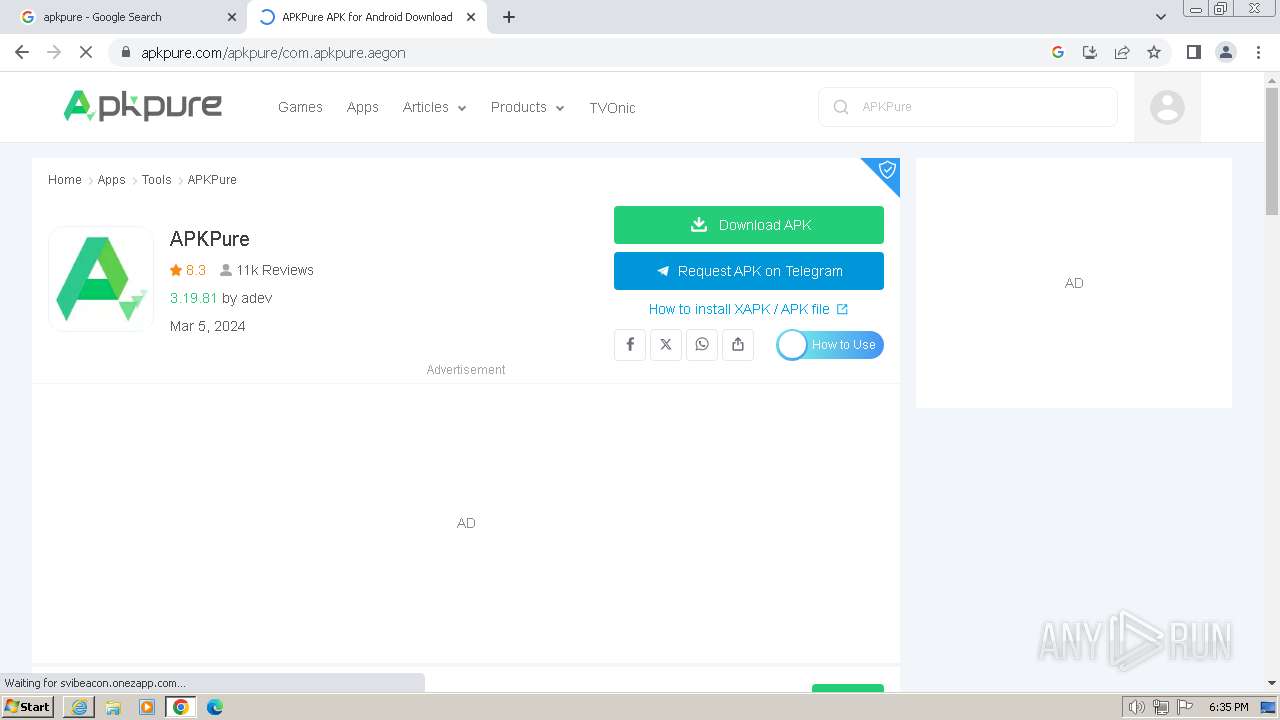Image resolution: width=1280 pixels, height=720 pixels.
Task: Launch Internet Explorer from taskbar
Action: click(x=79, y=707)
